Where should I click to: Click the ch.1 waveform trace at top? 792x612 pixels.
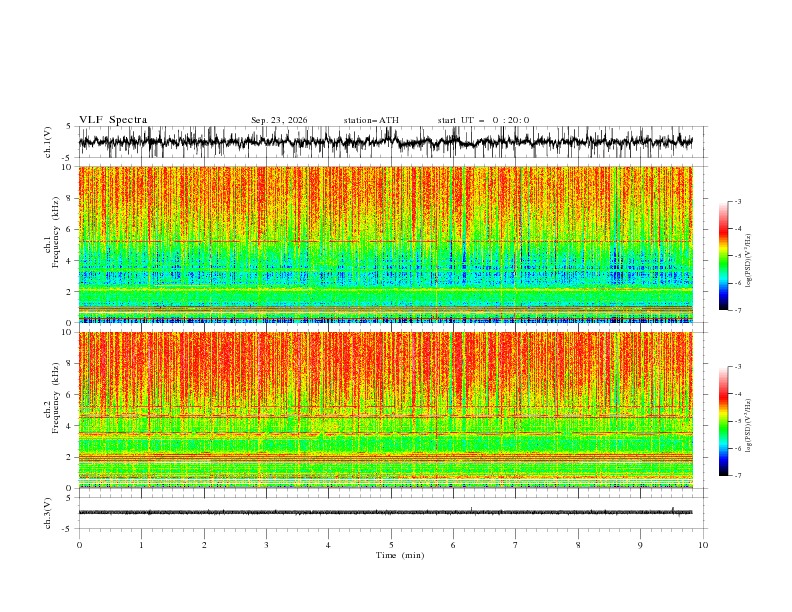click(385, 142)
